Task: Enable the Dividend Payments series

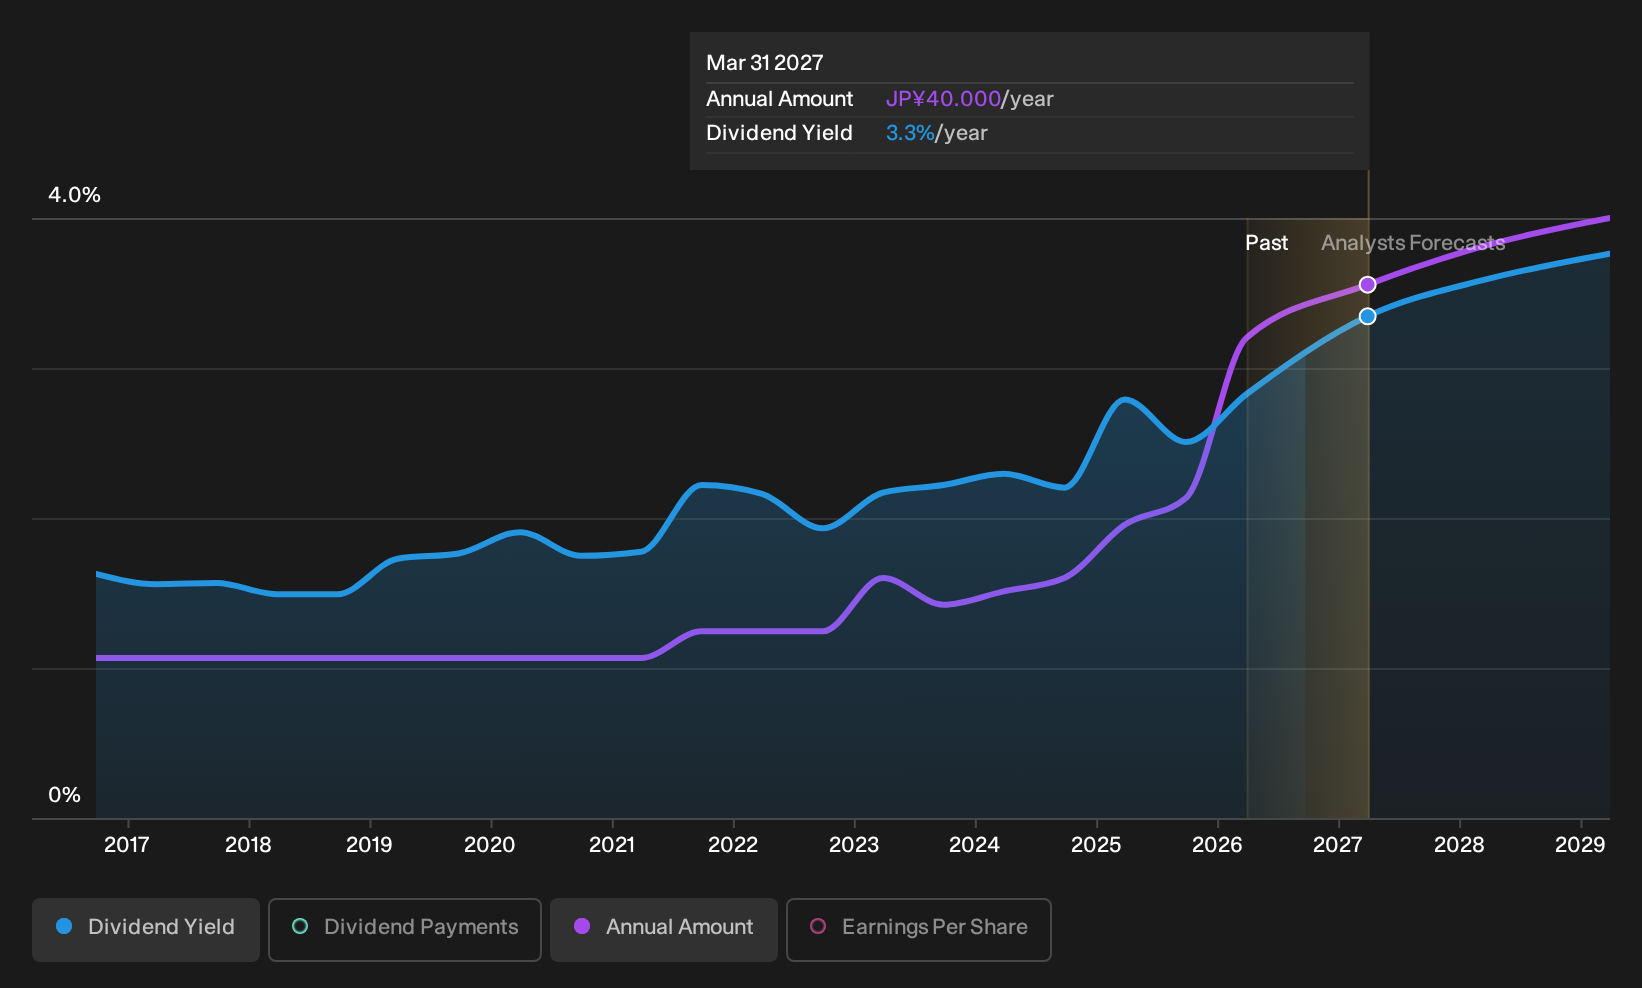Action: click(x=405, y=930)
